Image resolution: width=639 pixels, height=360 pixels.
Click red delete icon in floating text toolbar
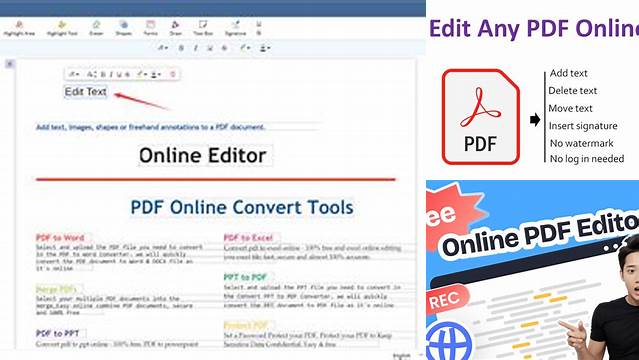[173, 74]
